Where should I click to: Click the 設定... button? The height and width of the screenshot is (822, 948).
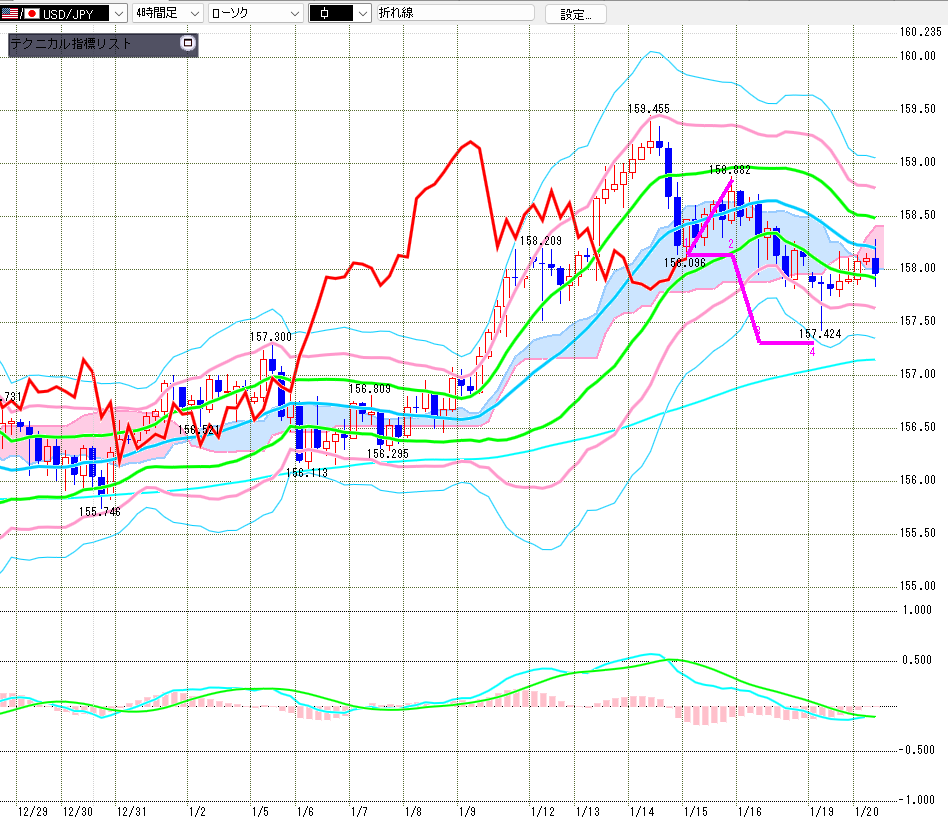click(575, 14)
